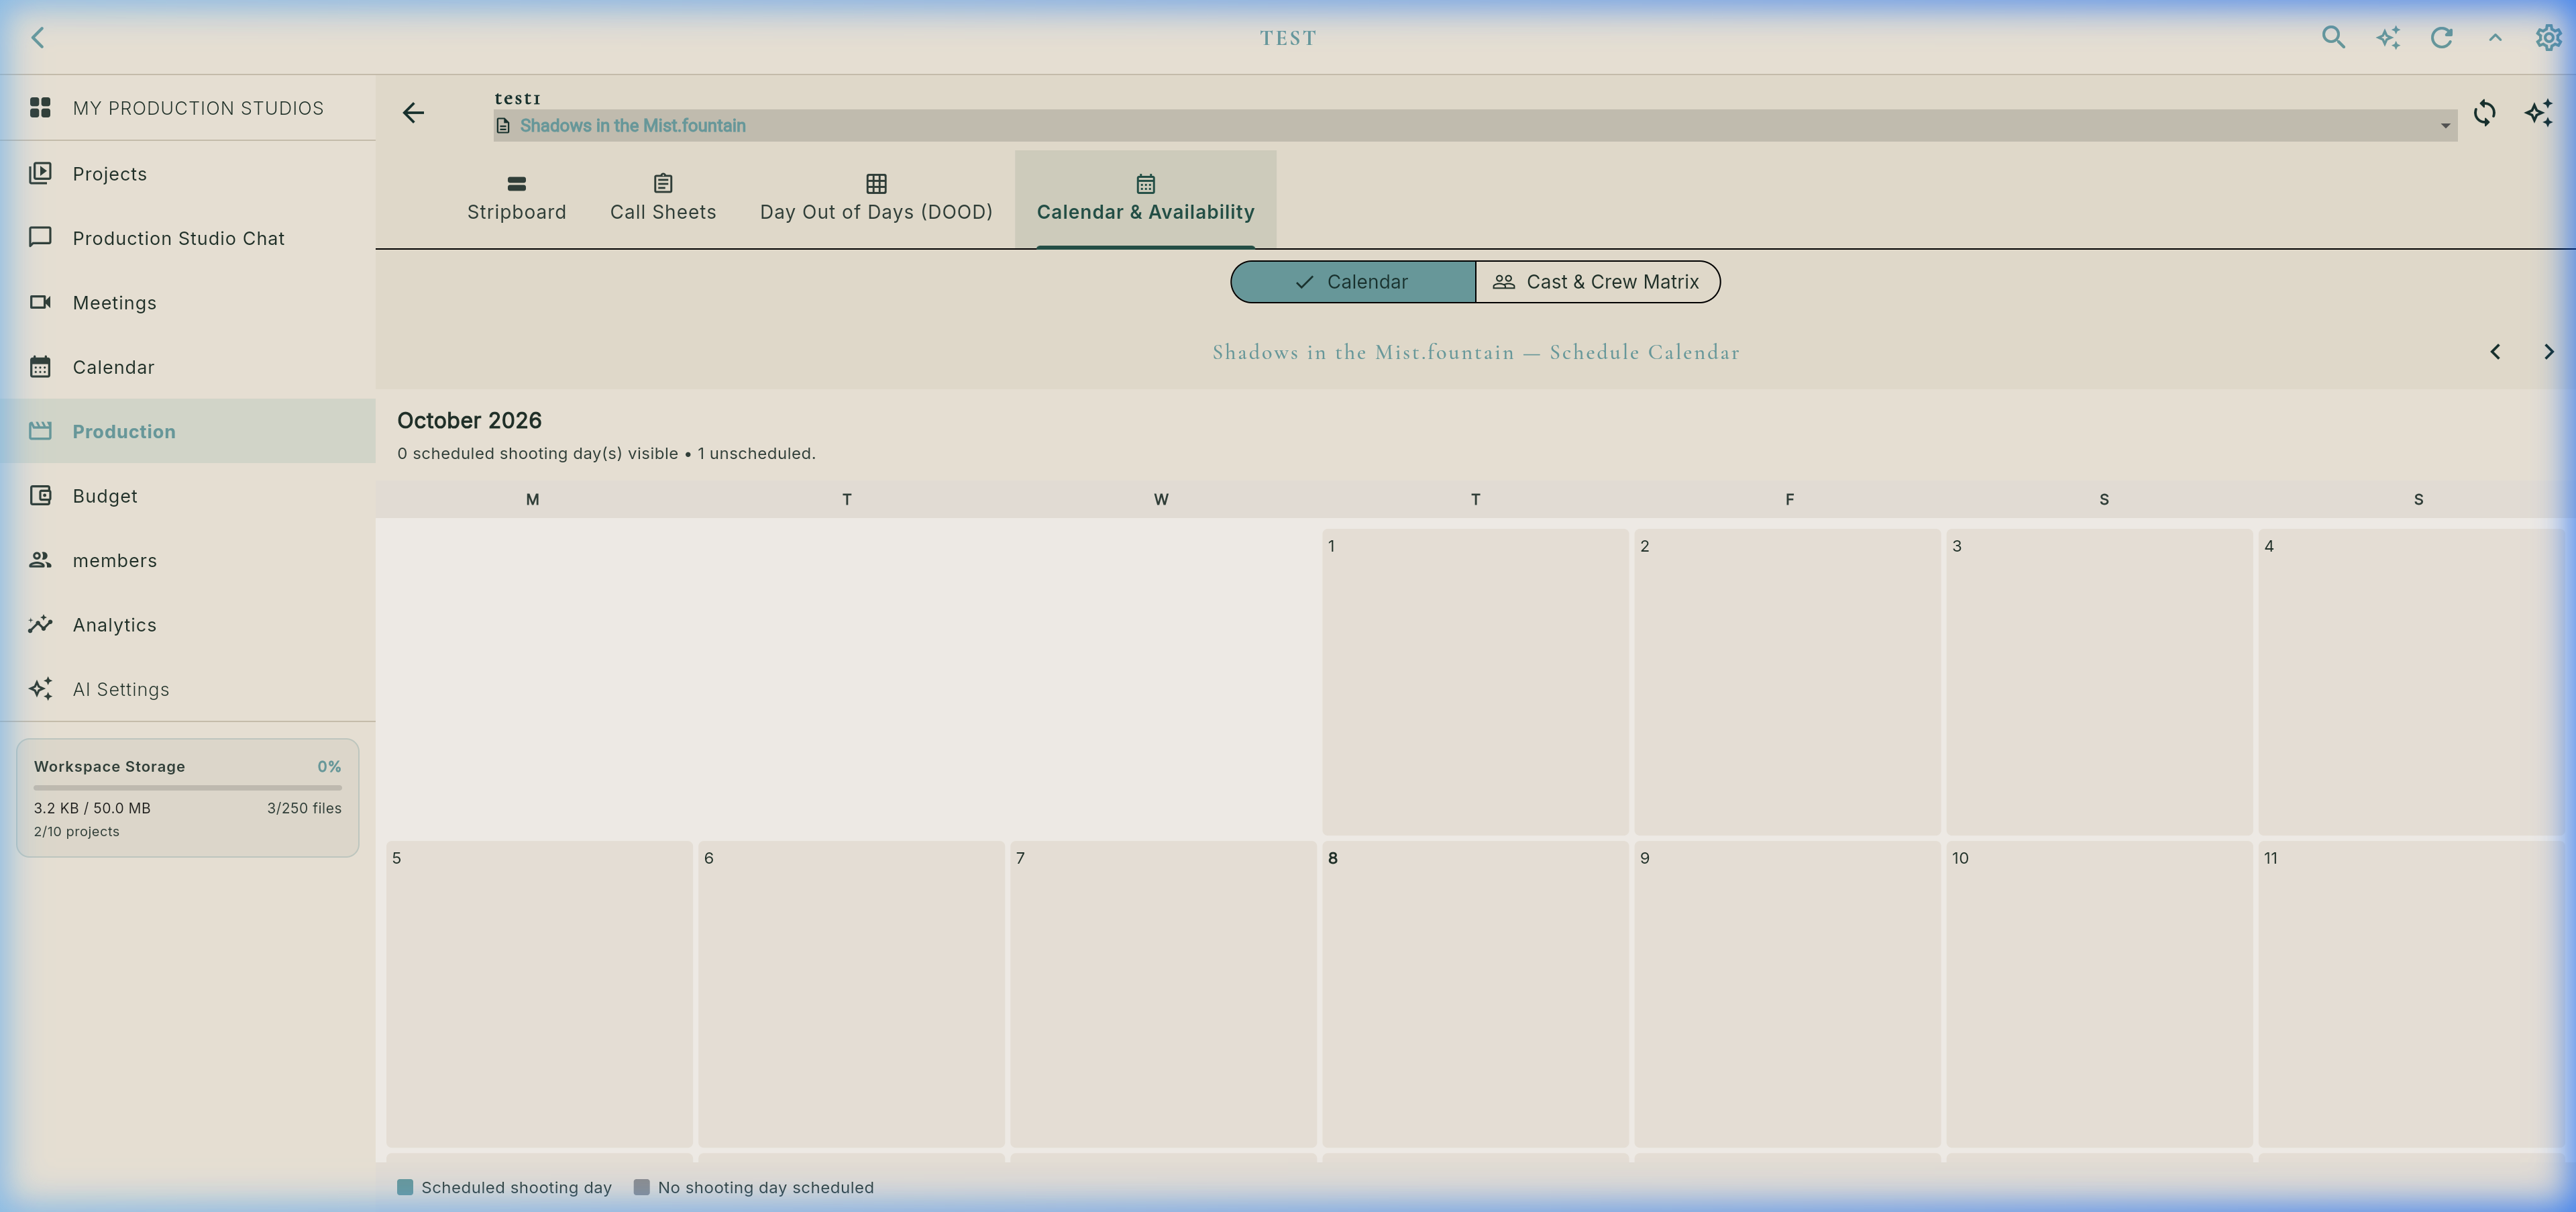The width and height of the screenshot is (2576, 1212).
Task: Click the refresh icon in top bar
Action: point(2441,37)
